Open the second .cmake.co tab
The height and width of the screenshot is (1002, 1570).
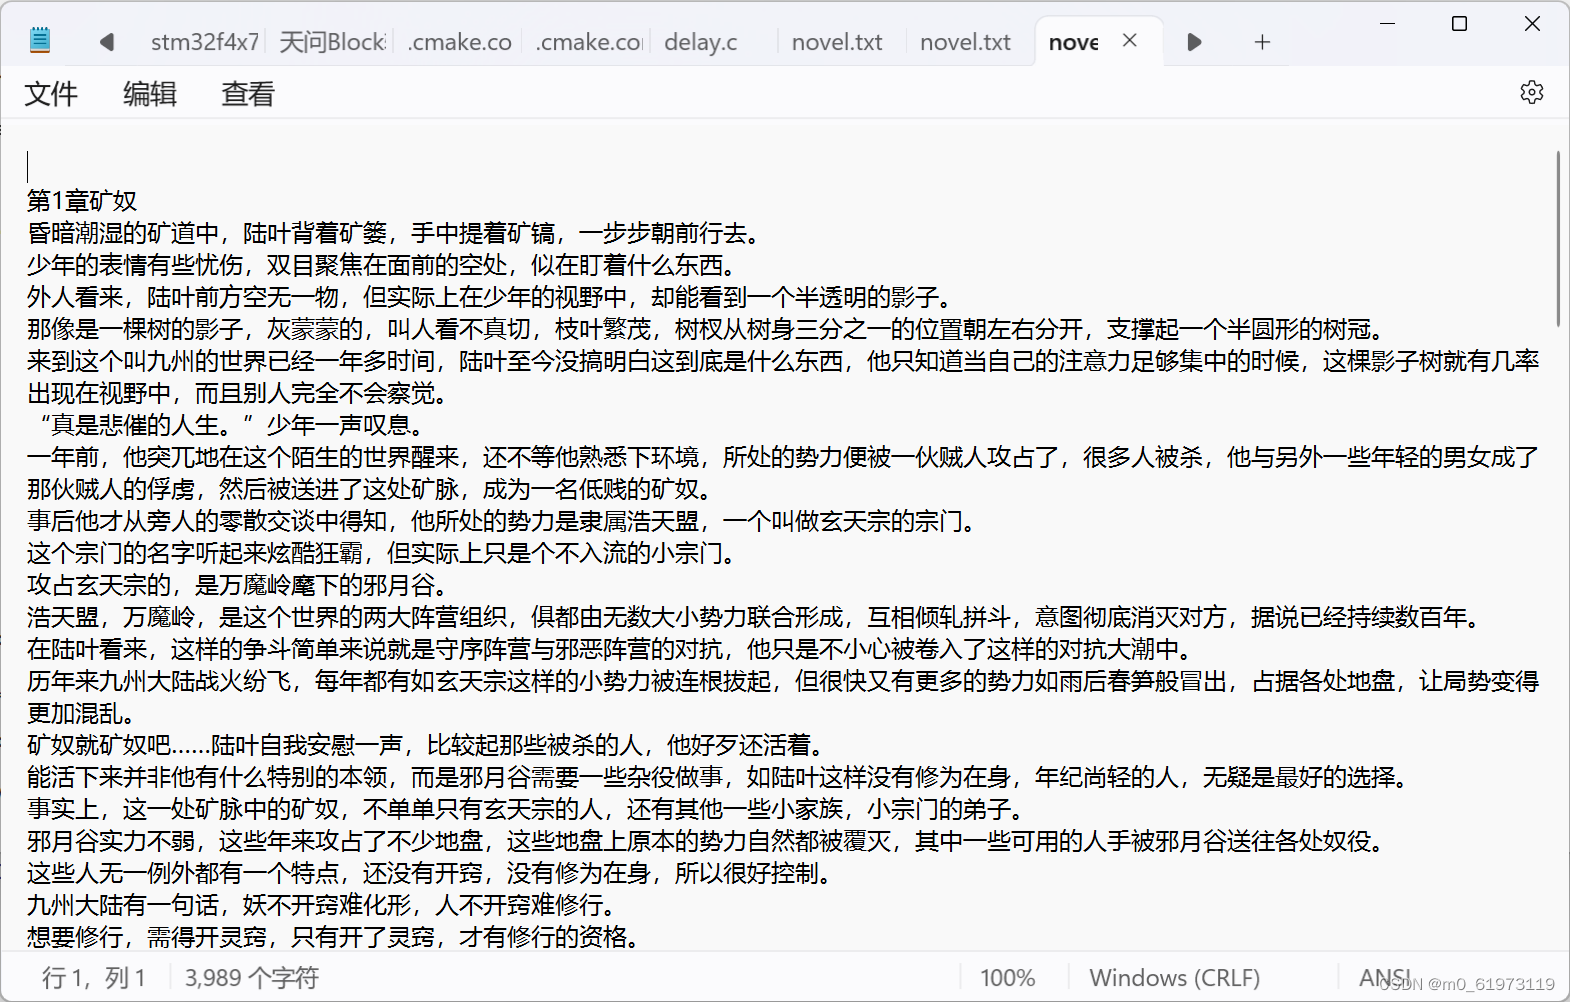588,42
